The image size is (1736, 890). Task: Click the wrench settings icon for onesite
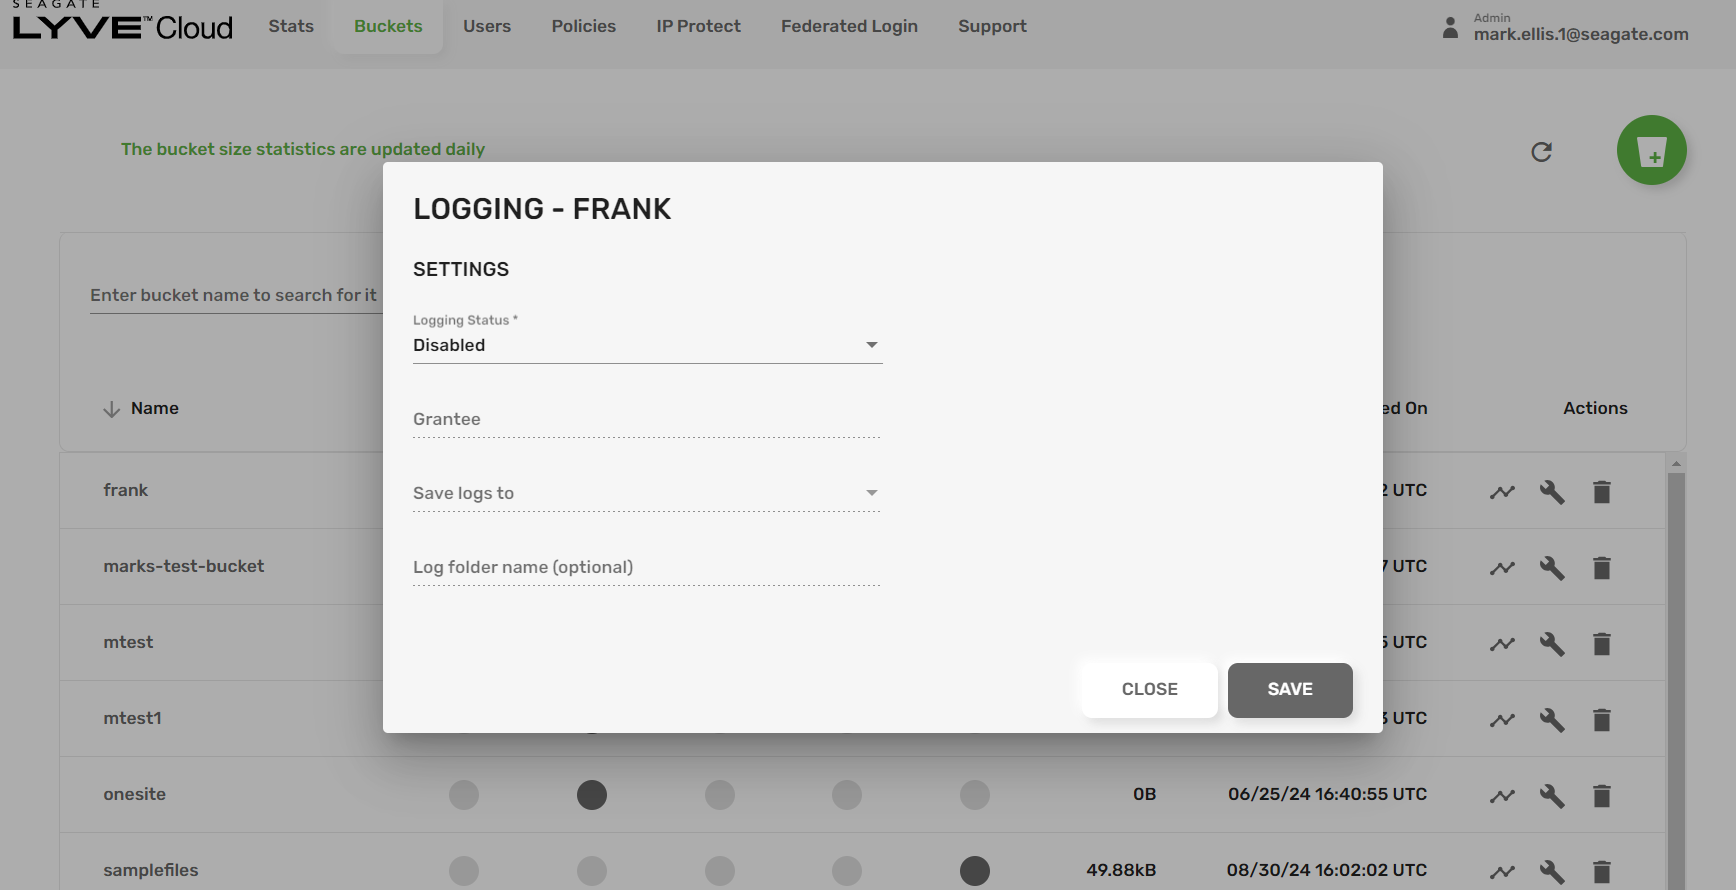point(1552,796)
